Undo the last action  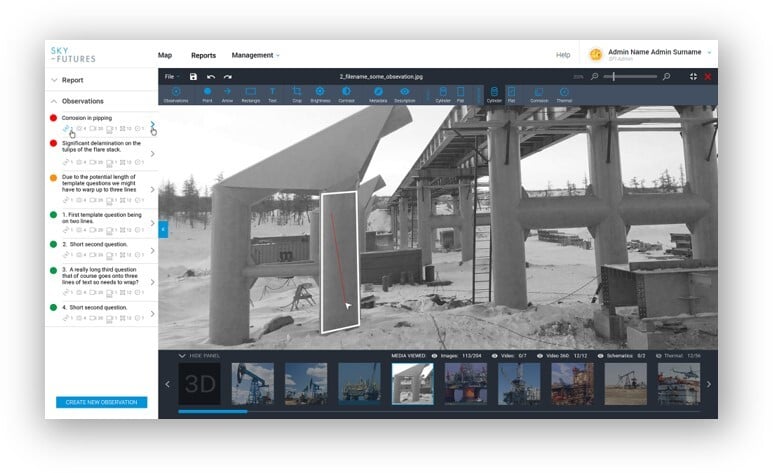[211, 77]
